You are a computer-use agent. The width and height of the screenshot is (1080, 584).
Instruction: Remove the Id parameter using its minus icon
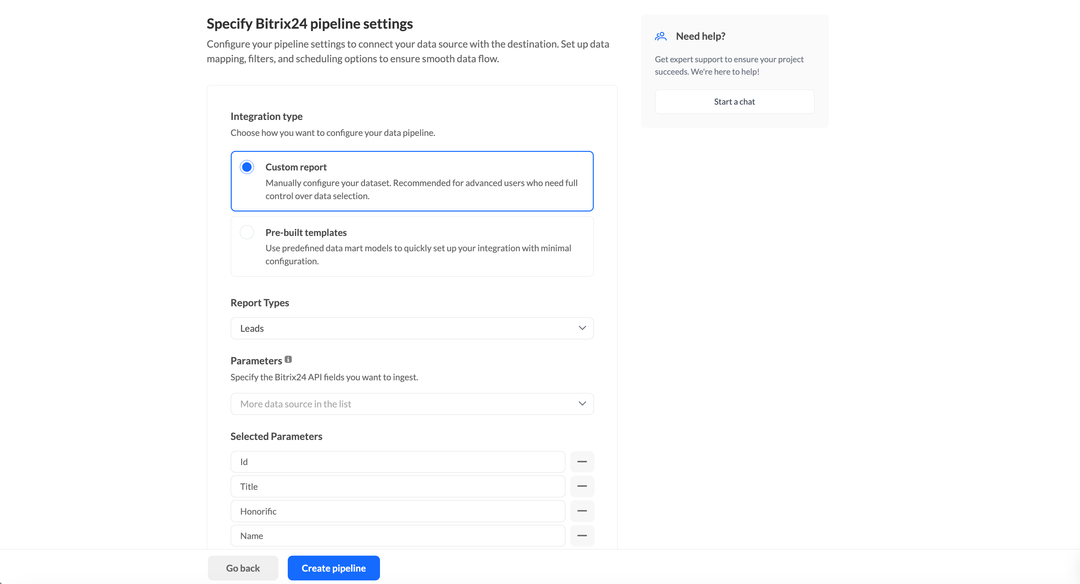(582, 461)
